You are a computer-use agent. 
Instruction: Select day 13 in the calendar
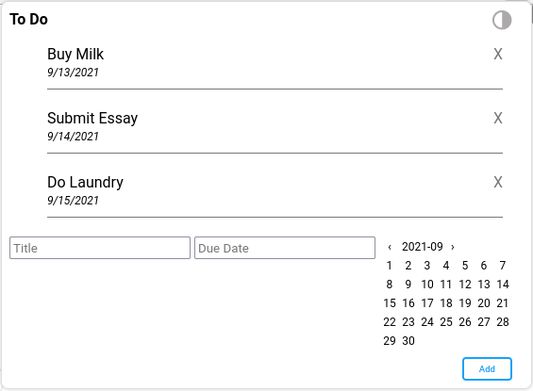click(x=484, y=284)
